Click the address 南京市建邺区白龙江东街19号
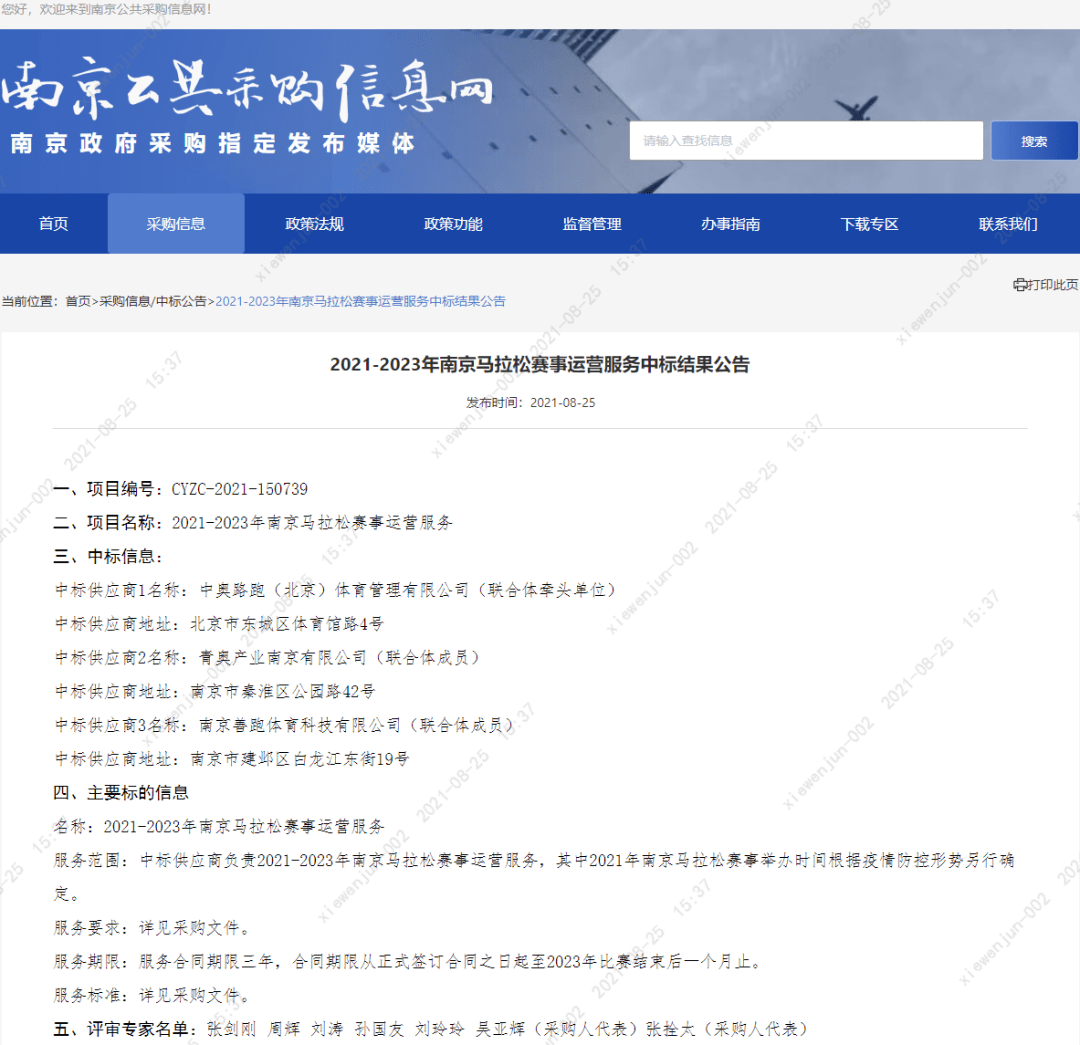1080x1045 pixels. [x=300, y=759]
